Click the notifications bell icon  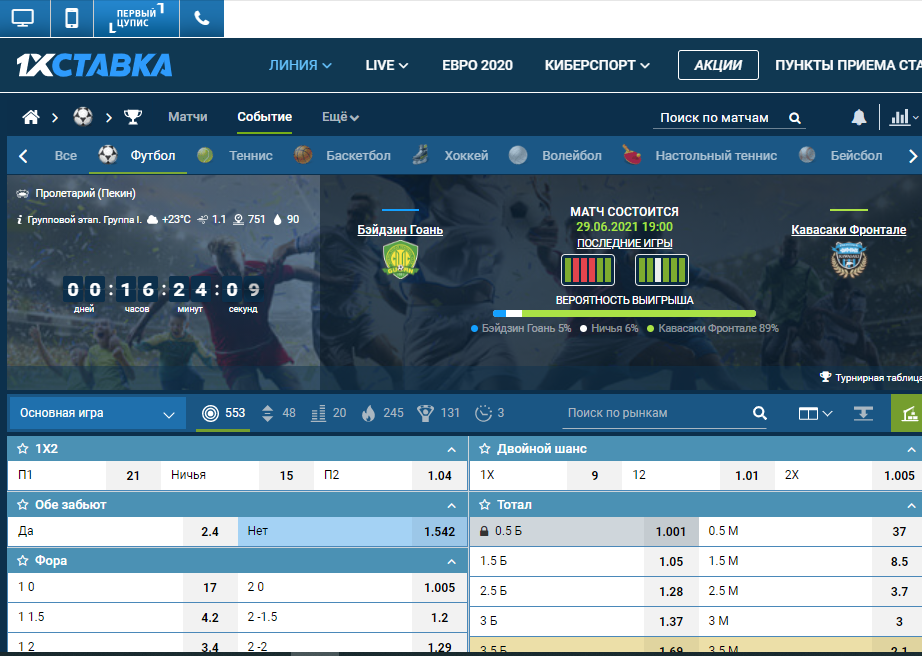tap(859, 118)
